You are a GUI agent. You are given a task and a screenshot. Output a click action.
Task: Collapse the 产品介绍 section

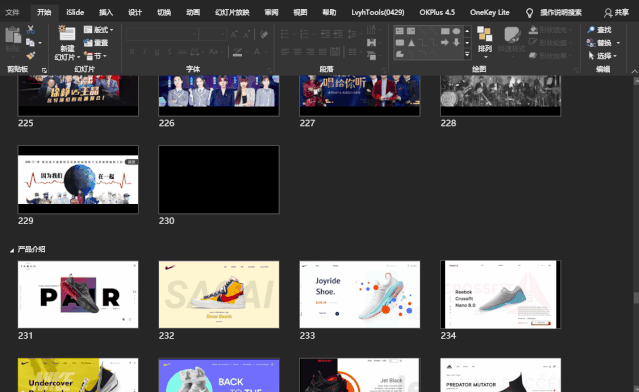tap(12, 250)
